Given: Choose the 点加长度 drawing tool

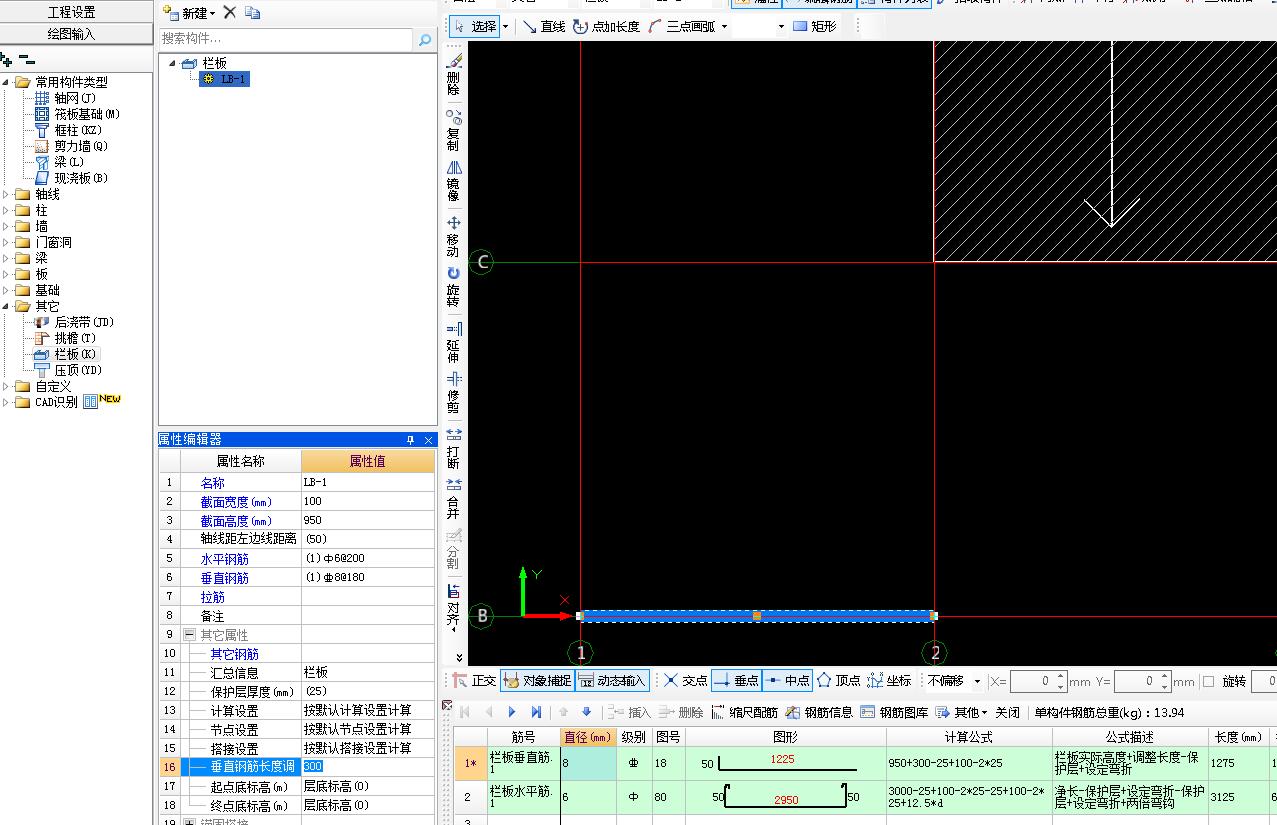Looking at the screenshot, I should tap(606, 26).
